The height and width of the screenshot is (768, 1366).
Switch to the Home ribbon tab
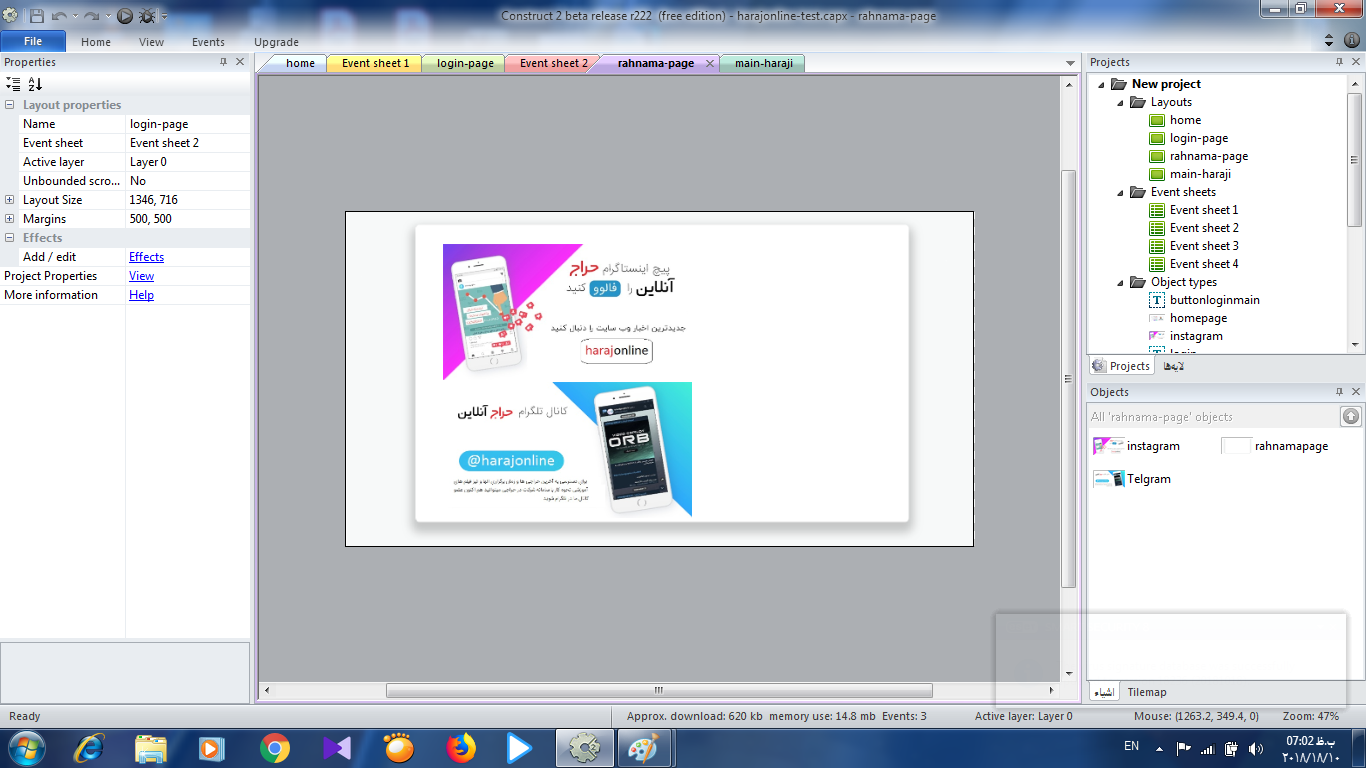tap(96, 42)
